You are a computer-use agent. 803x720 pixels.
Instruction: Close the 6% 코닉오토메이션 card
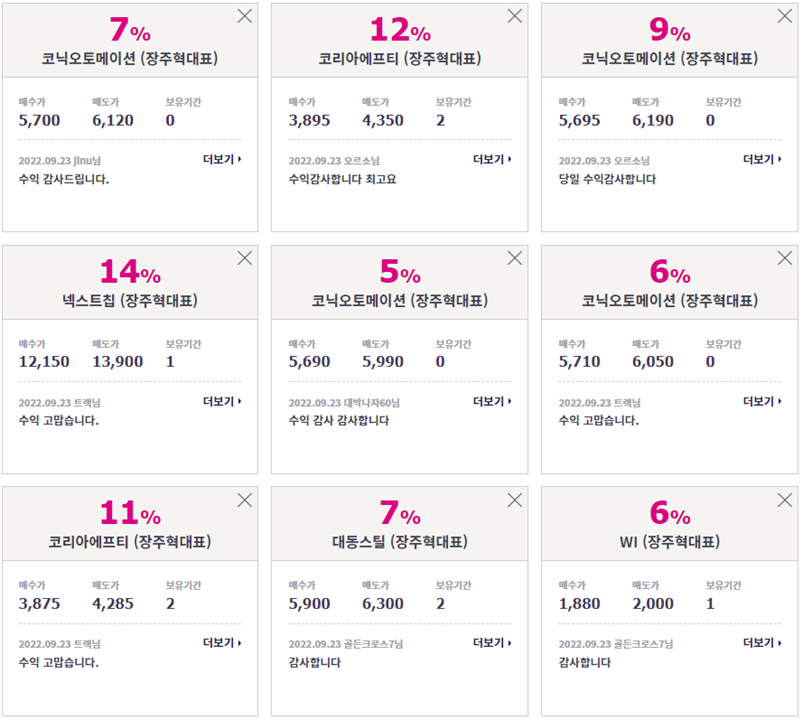point(785,258)
